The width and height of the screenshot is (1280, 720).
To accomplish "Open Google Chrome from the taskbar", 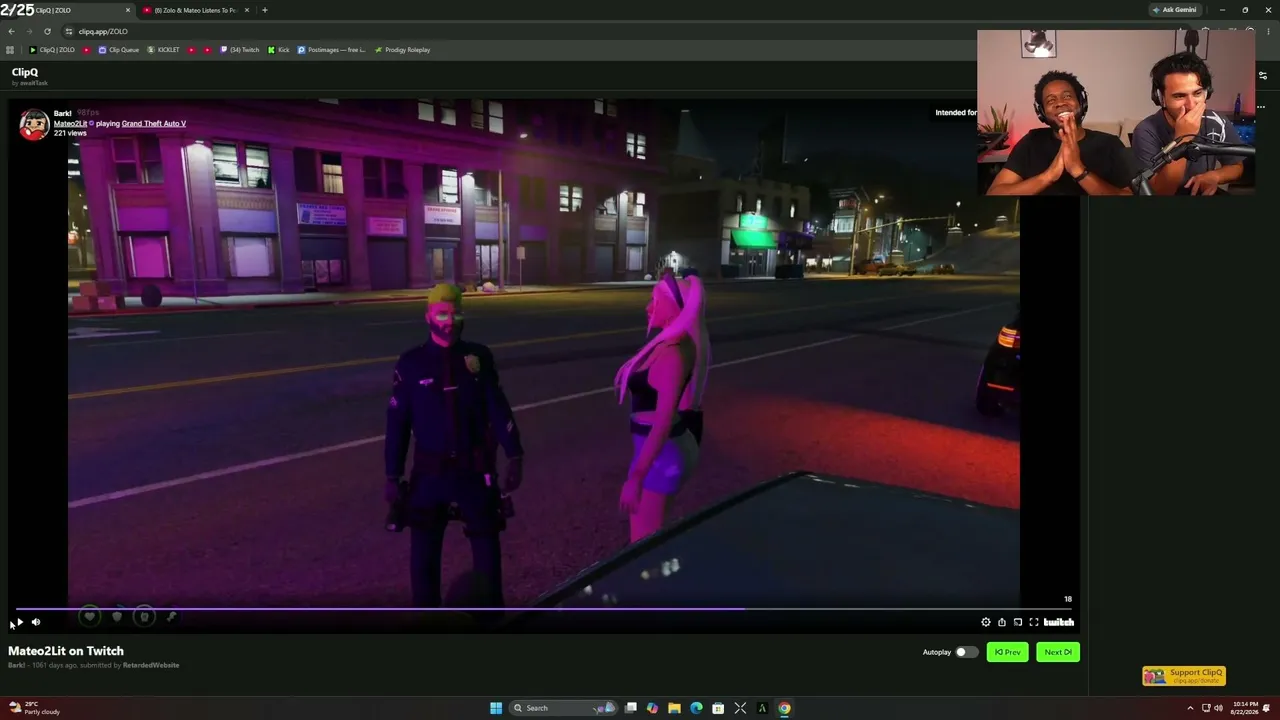I will [x=784, y=708].
